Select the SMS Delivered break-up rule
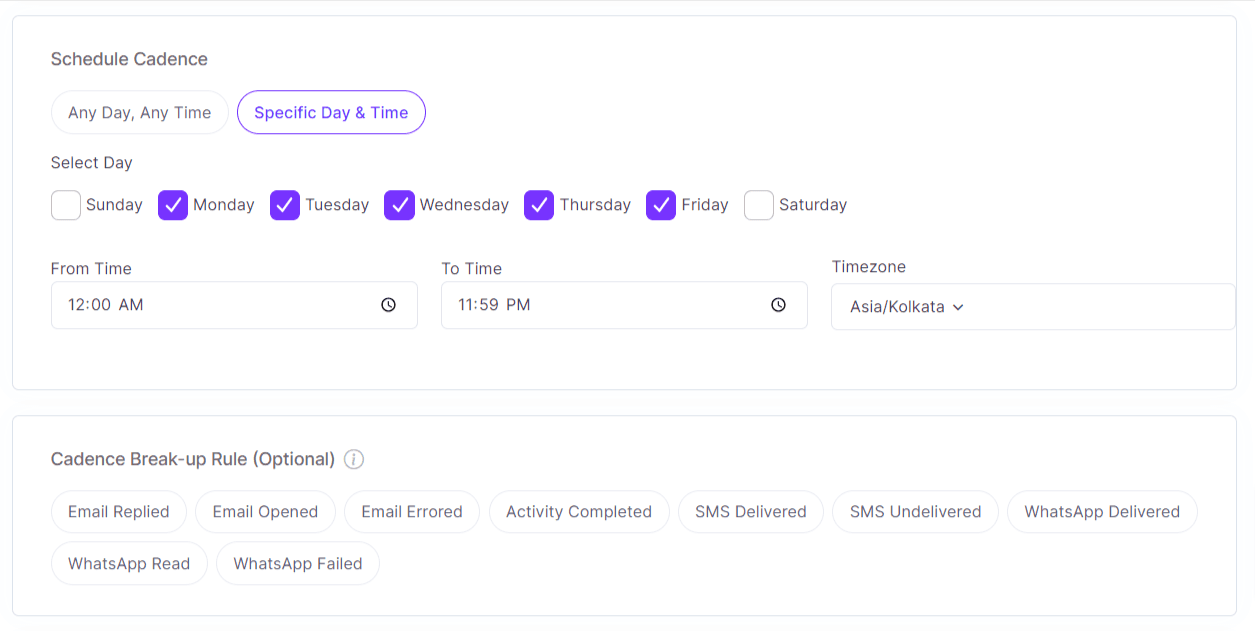The image size is (1255, 631). [750, 511]
